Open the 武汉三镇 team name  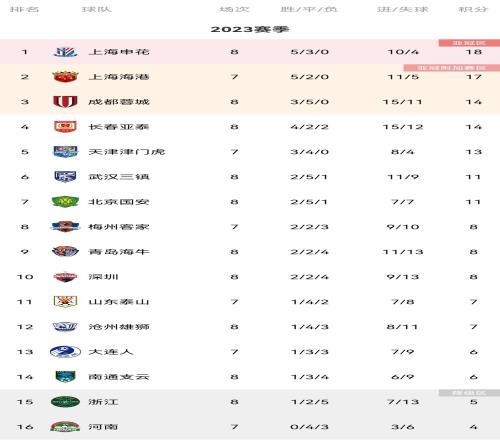[x=119, y=177]
